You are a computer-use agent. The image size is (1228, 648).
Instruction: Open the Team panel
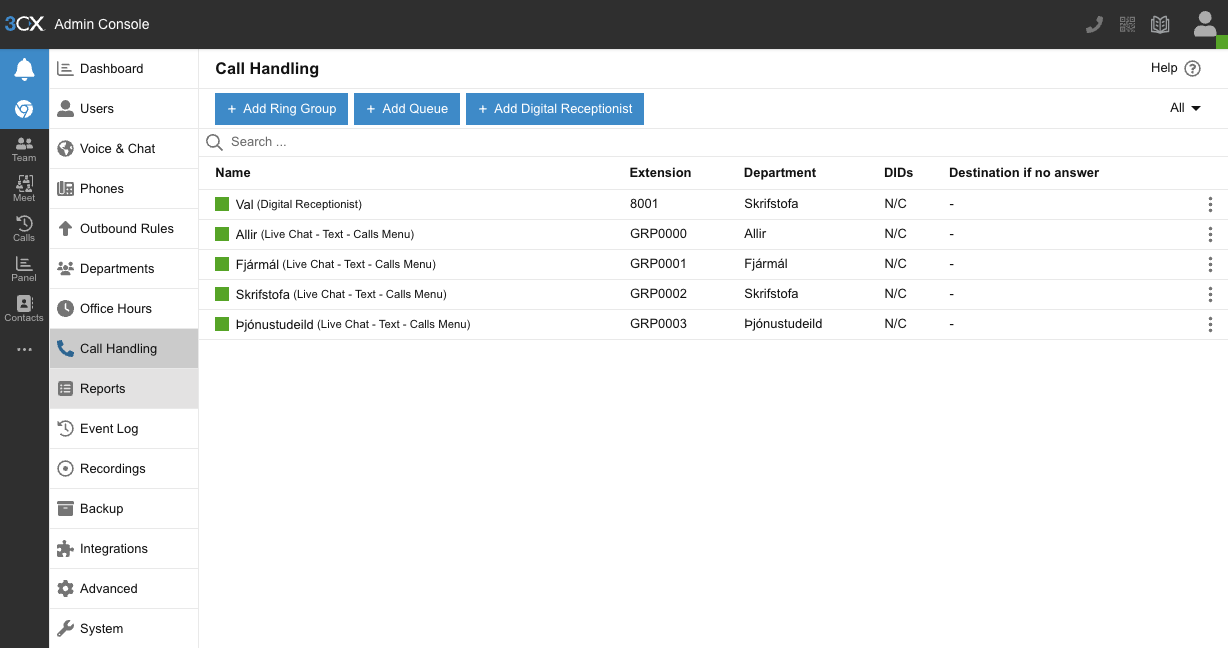[x=24, y=149]
